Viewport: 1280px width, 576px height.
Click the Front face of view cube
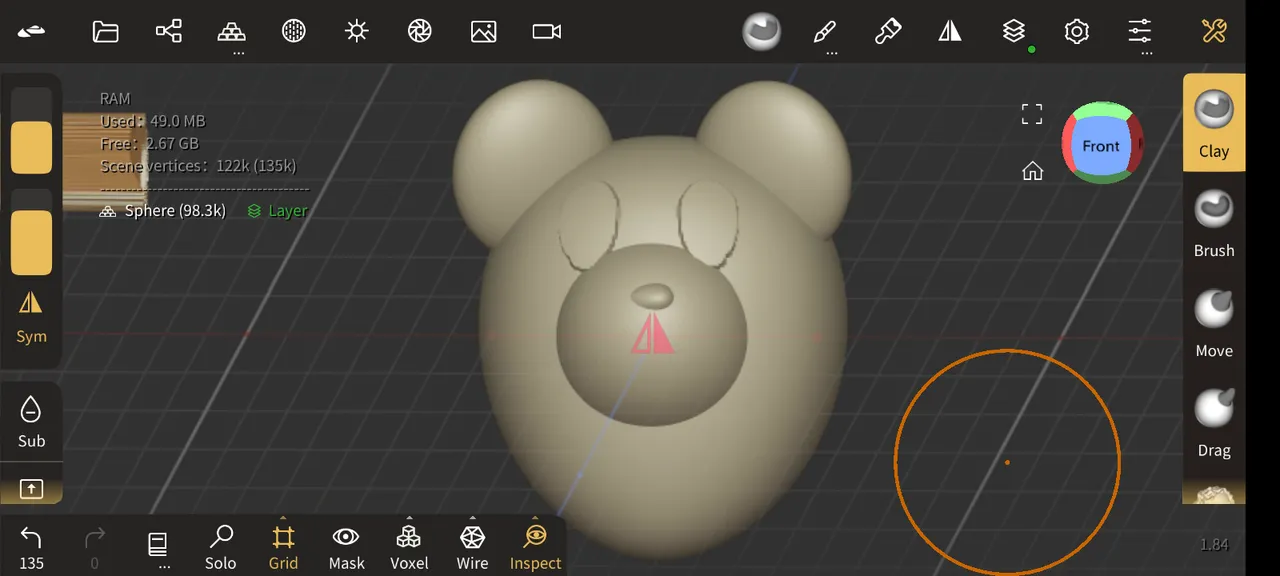click(1101, 146)
